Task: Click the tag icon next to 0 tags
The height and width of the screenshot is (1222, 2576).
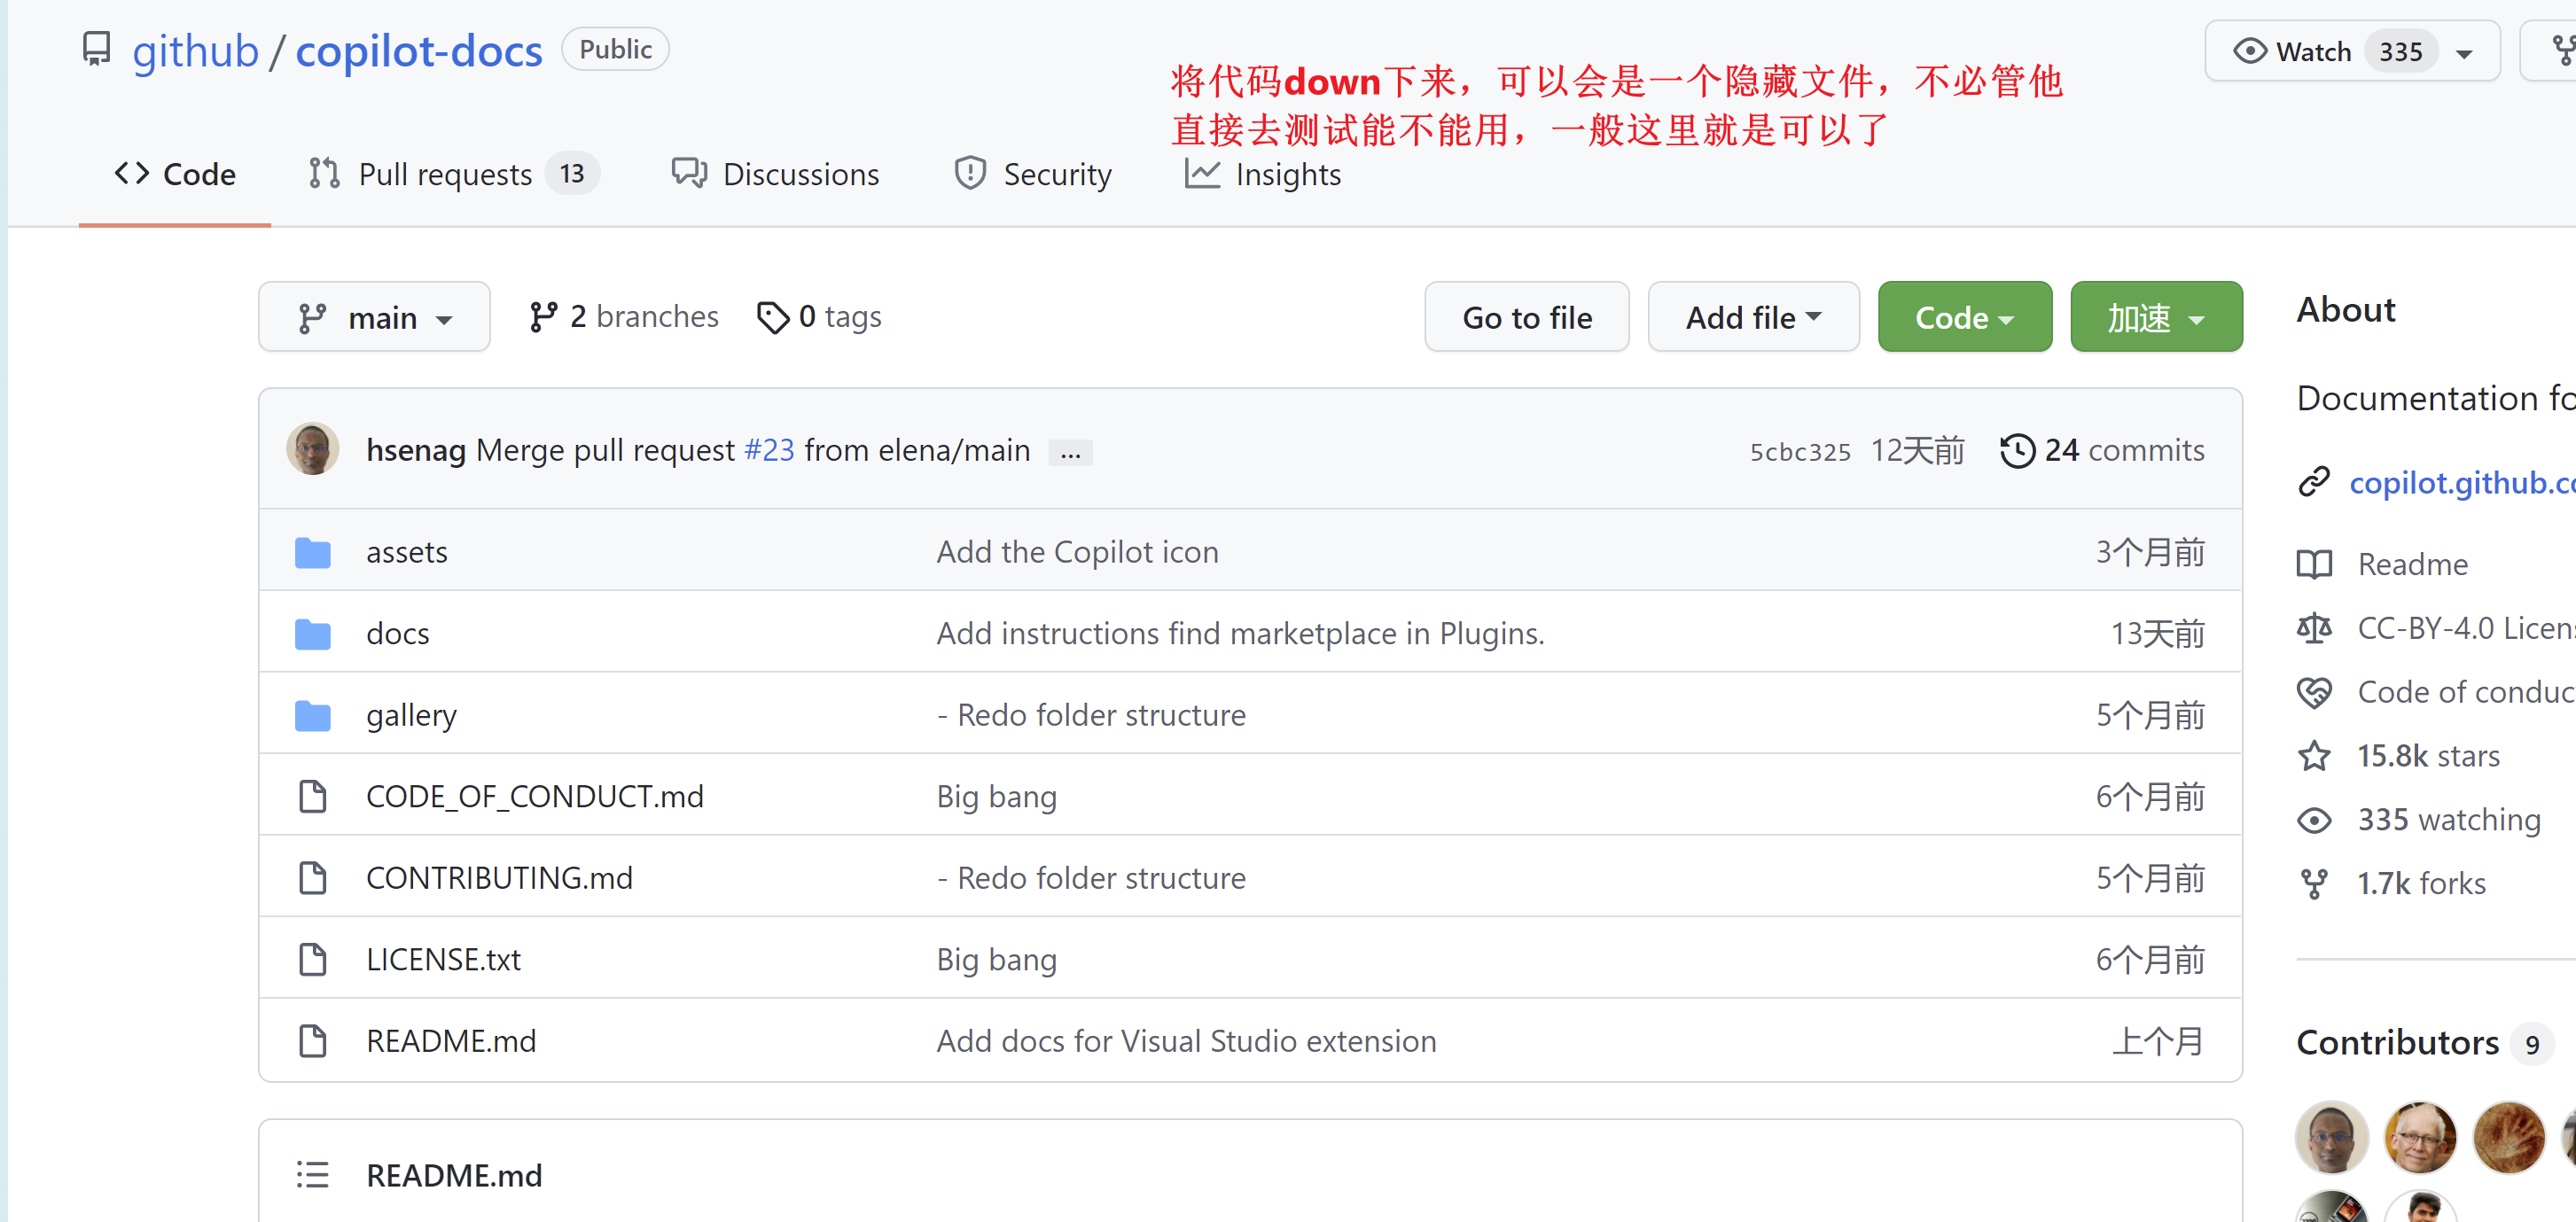Action: click(772, 317)
